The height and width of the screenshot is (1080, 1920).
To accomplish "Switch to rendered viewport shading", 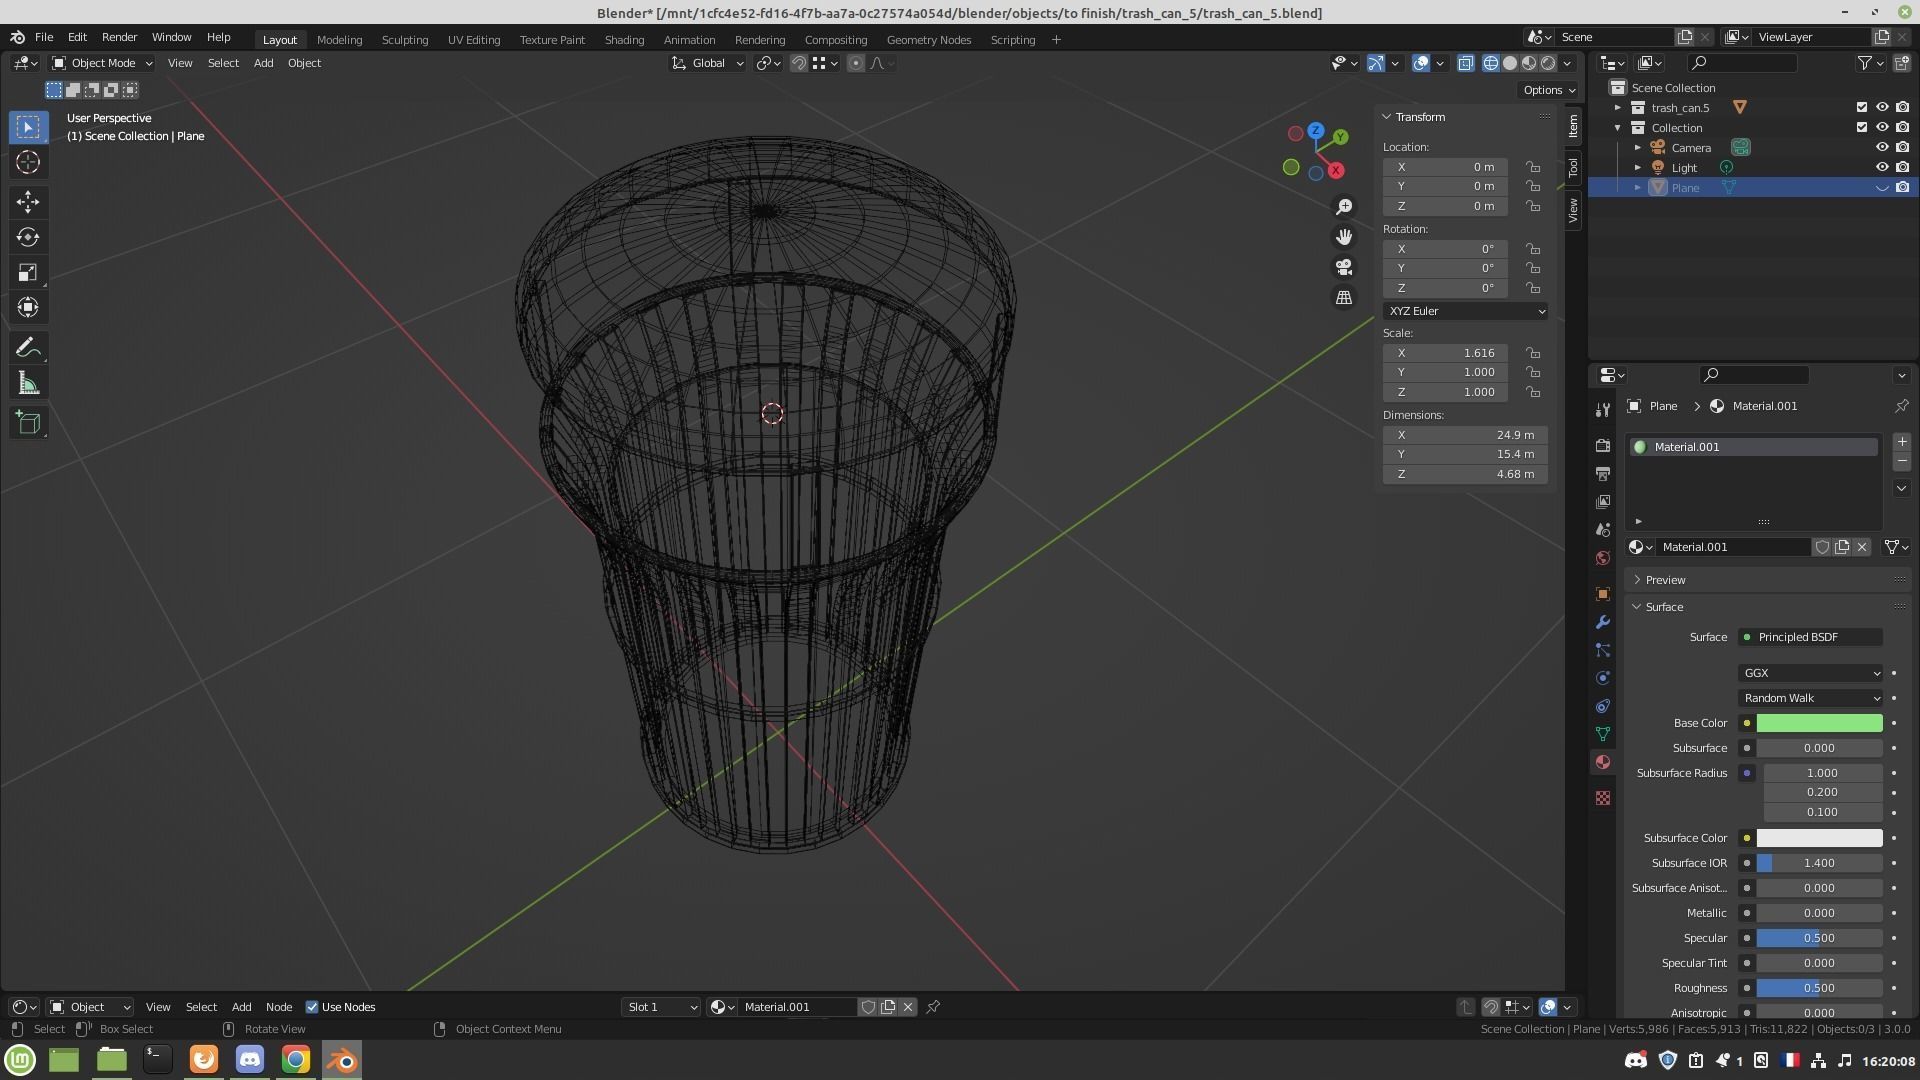I will tap(1548, 63).
